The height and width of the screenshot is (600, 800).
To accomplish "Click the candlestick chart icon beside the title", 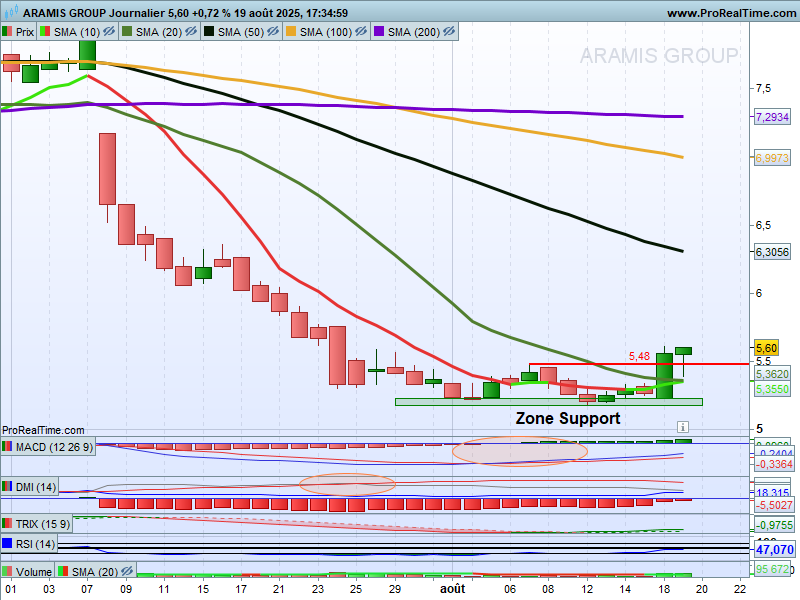I will coord(11,12).
